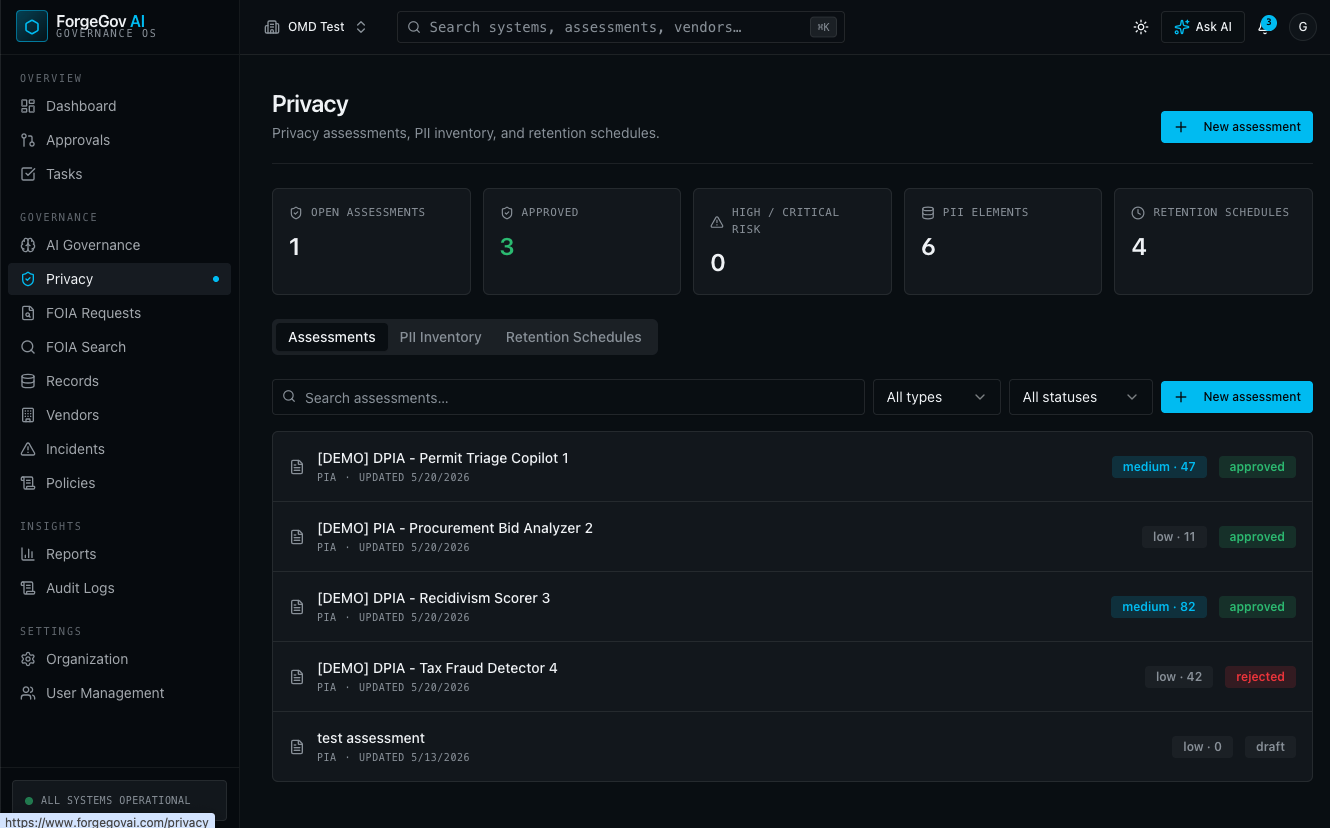
Task: Open FOIA Search magnifier icon
Action: click(28, 347)
